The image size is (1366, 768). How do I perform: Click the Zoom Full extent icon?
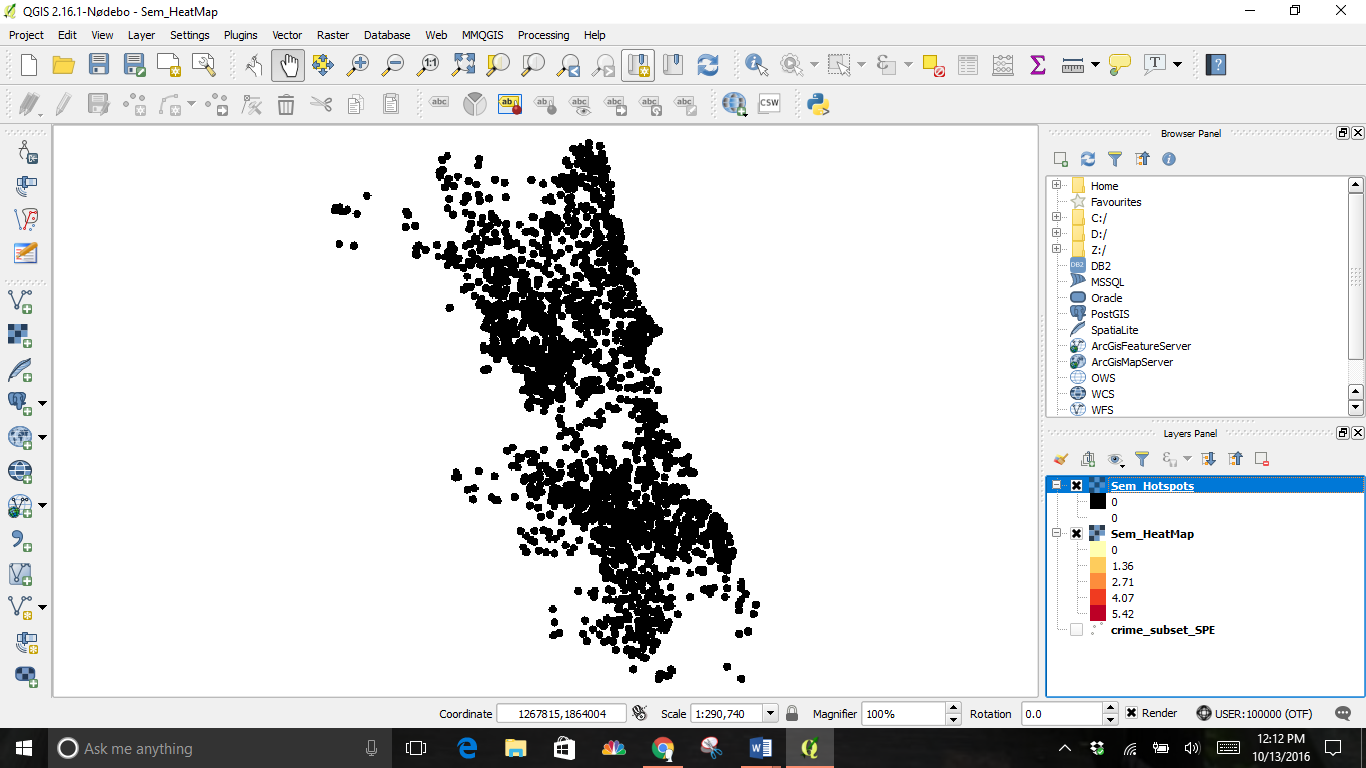tap(463, 65)
